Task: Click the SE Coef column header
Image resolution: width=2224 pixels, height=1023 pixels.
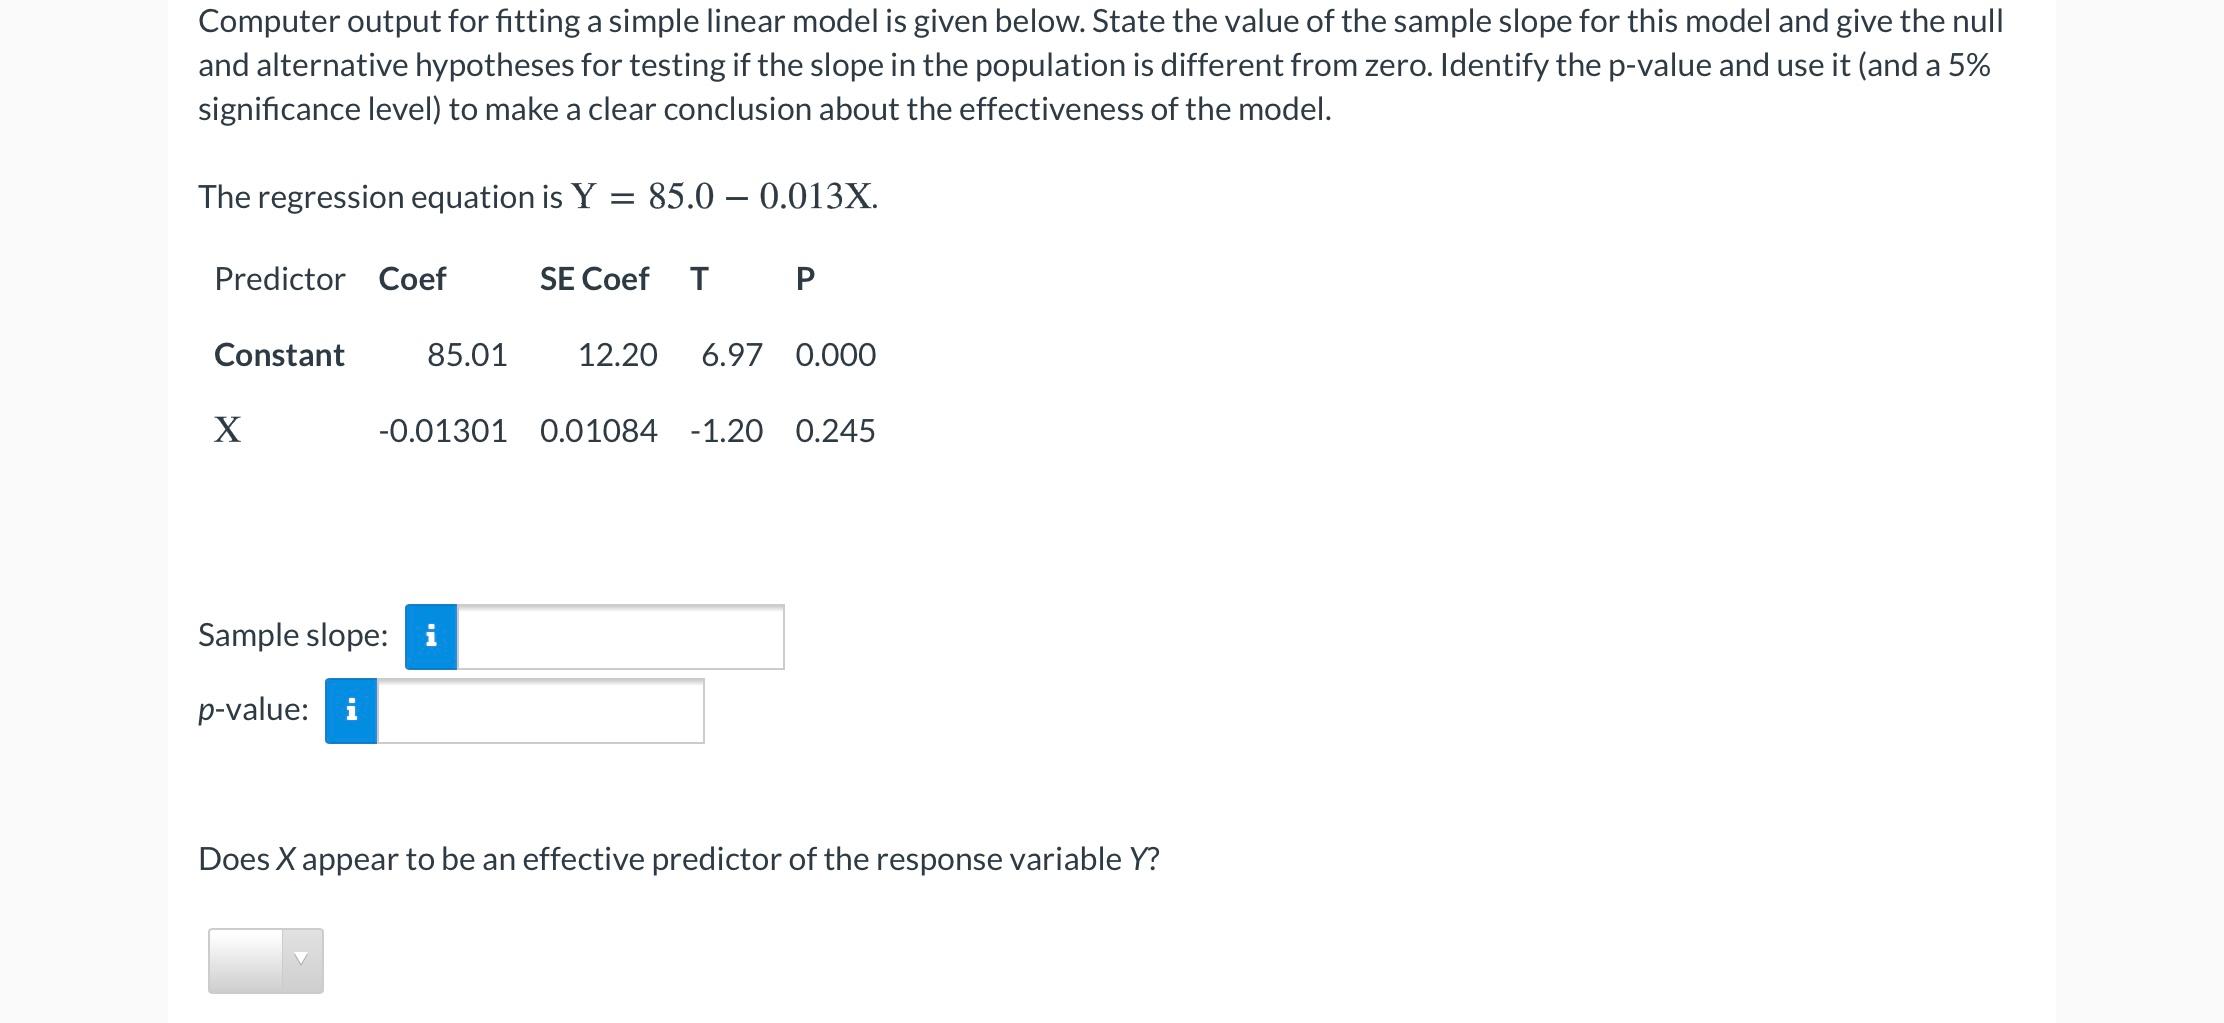Action: pos(594,279)
